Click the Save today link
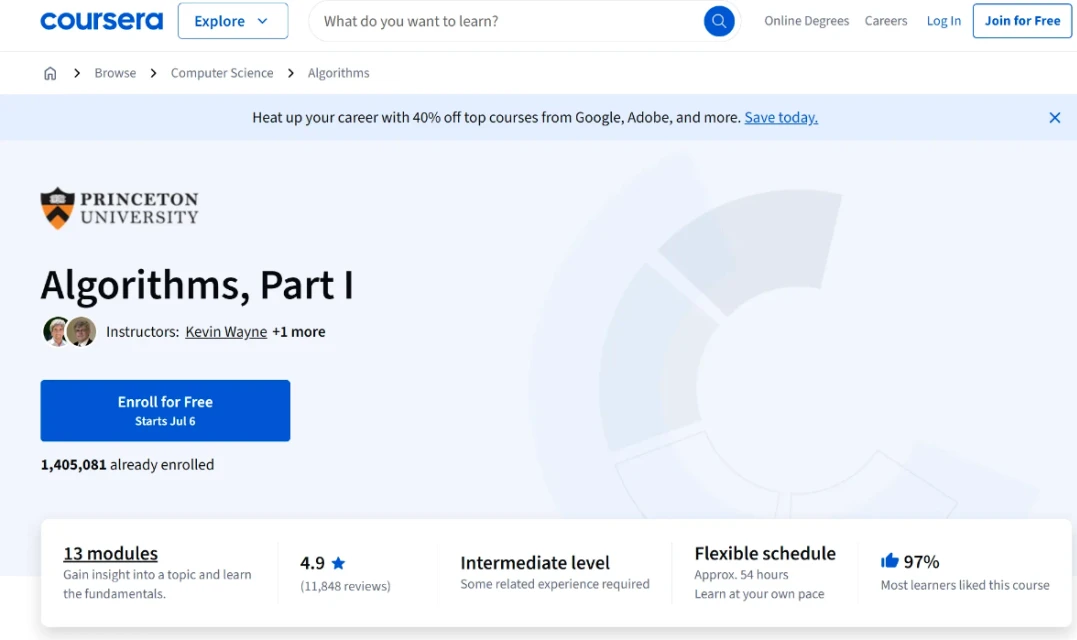Image resolution: width=1077 pixels, height=640 pixels. click(781, 117)
